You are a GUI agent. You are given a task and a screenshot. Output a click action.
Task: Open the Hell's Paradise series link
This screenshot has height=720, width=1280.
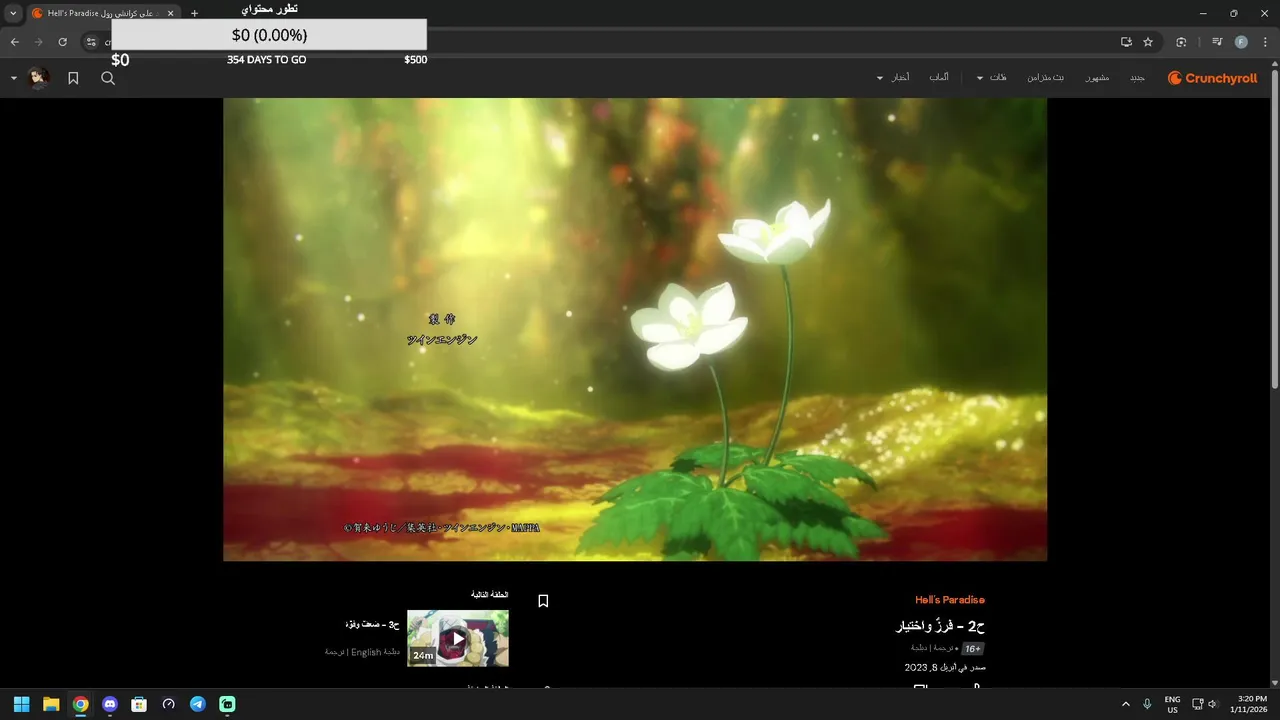point(950,600)
